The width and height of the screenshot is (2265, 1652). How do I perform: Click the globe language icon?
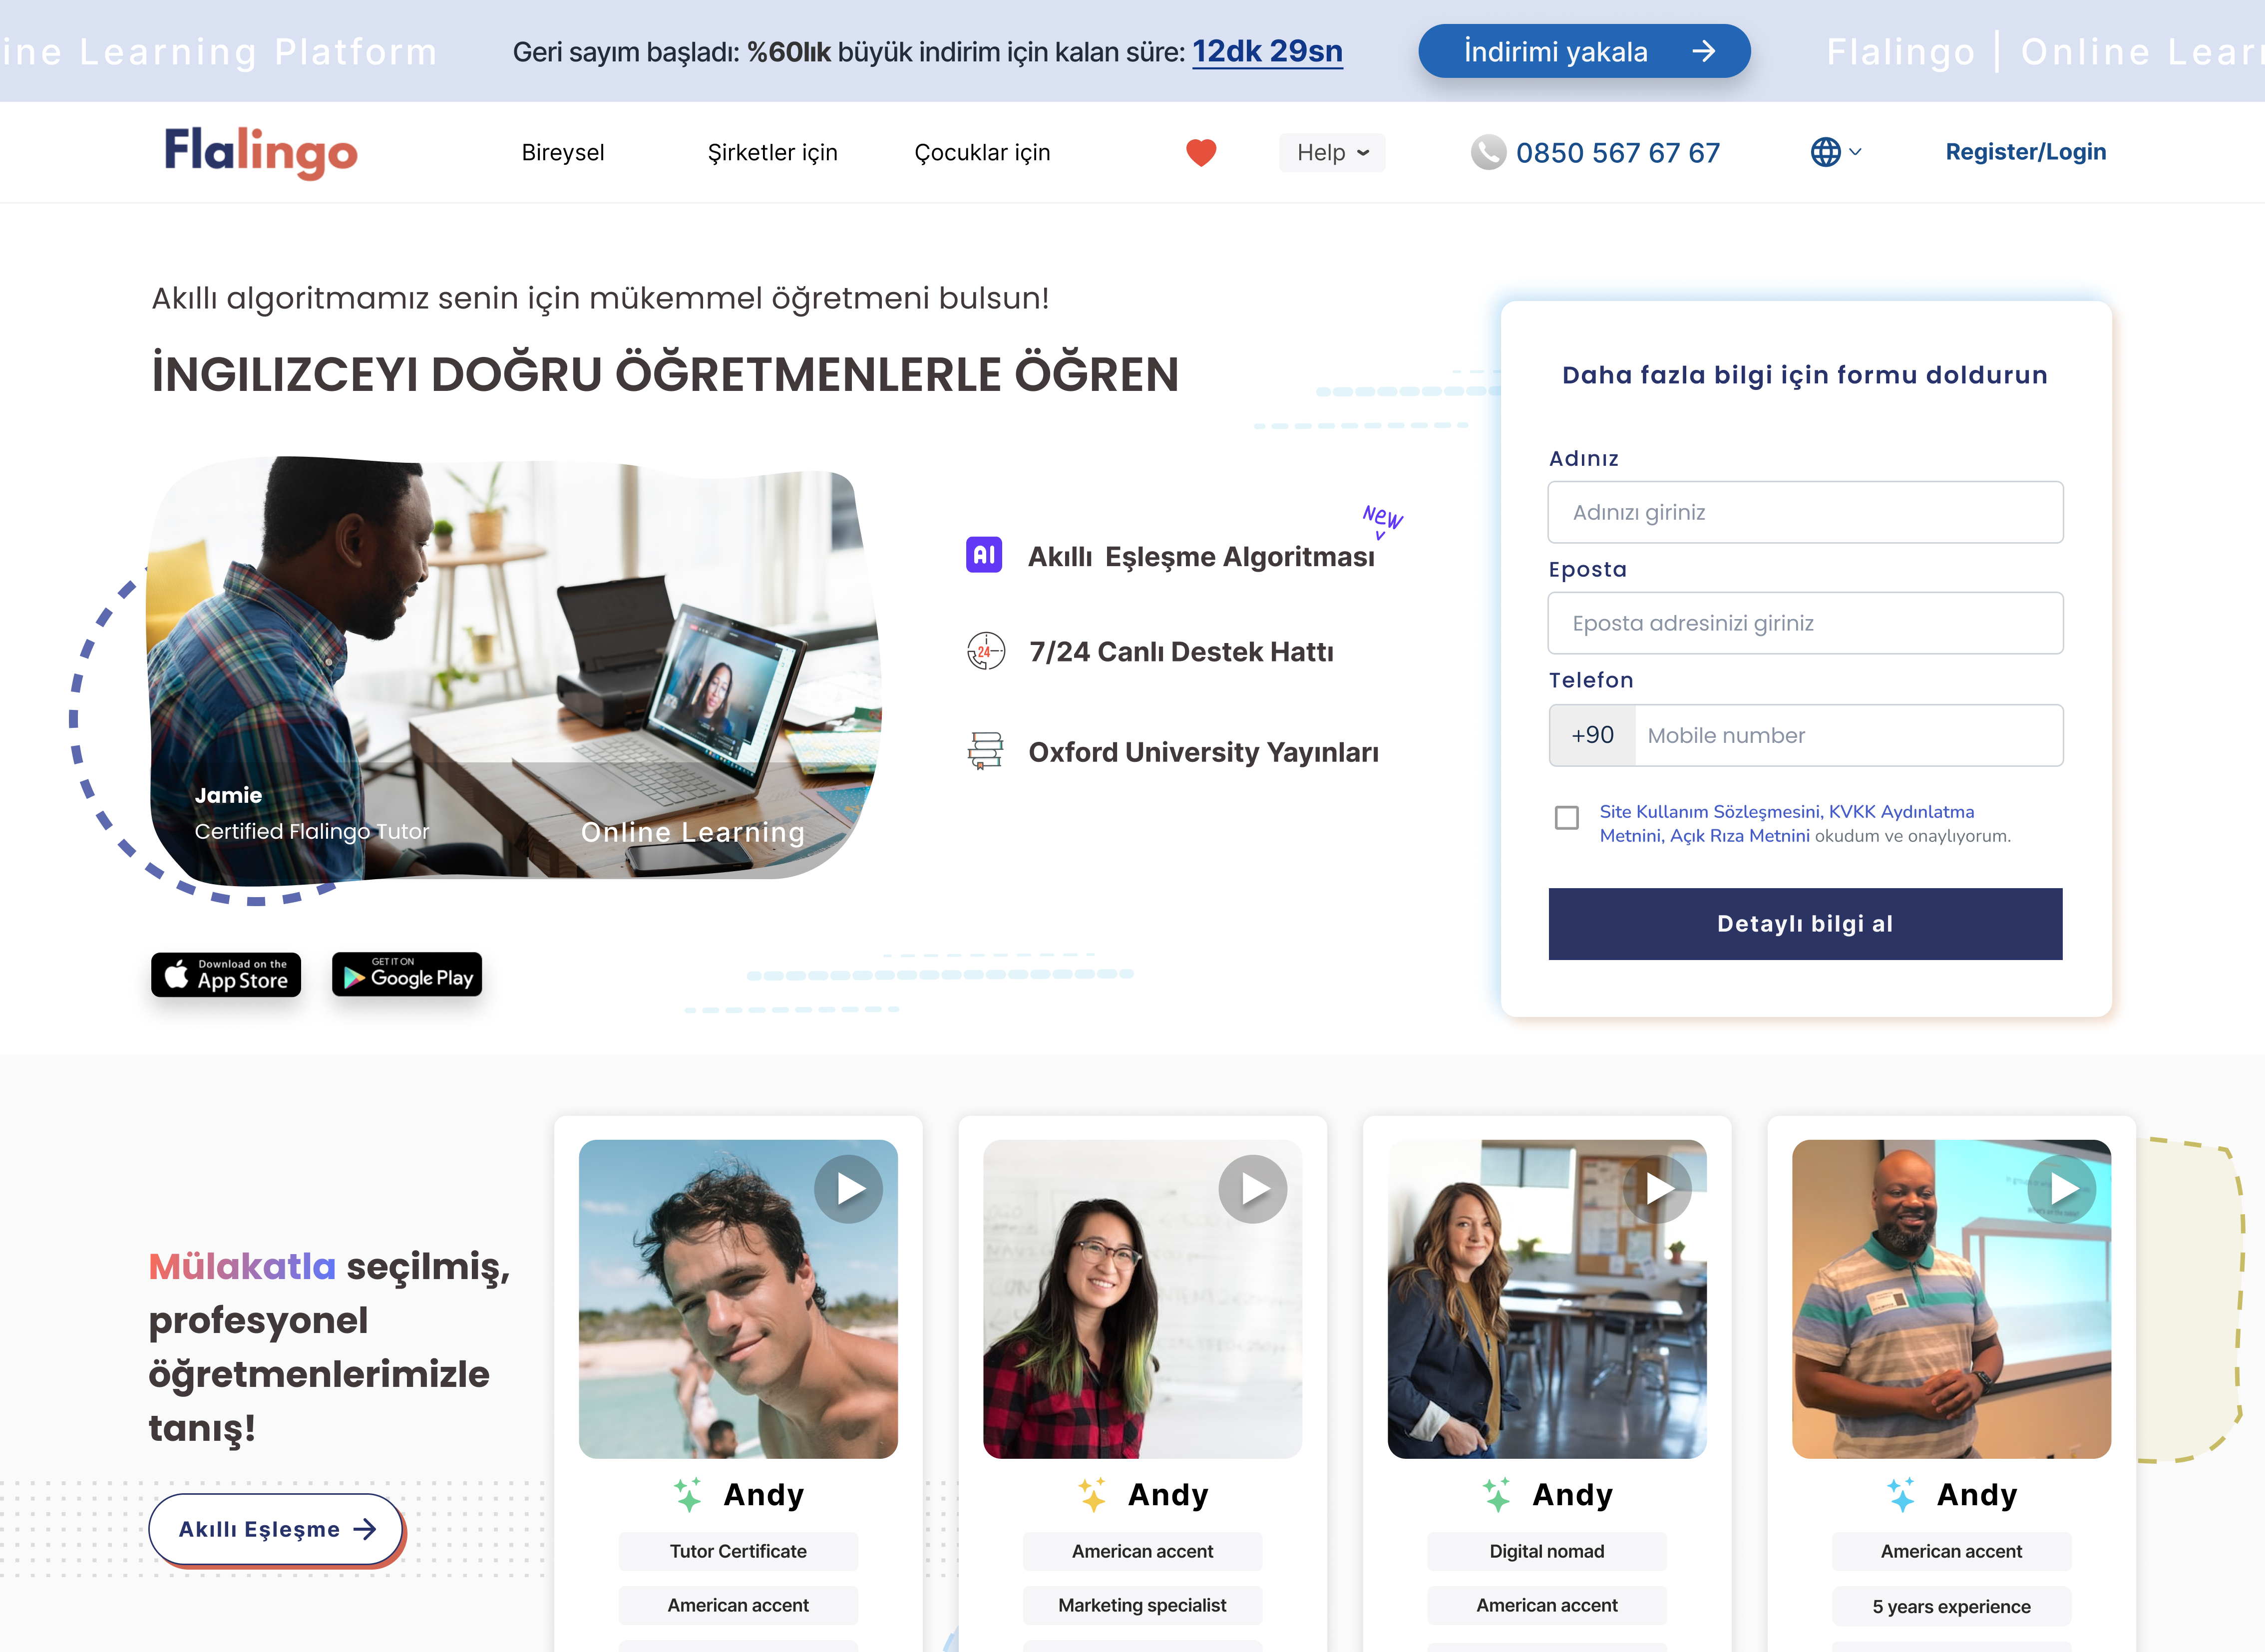[1826, 152]
